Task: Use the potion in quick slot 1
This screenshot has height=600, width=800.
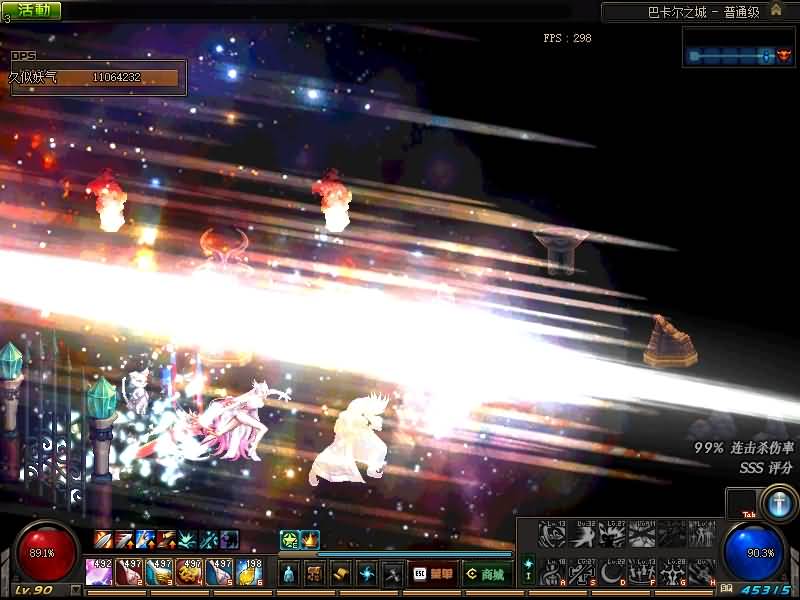Action: (x=100, y=571)
